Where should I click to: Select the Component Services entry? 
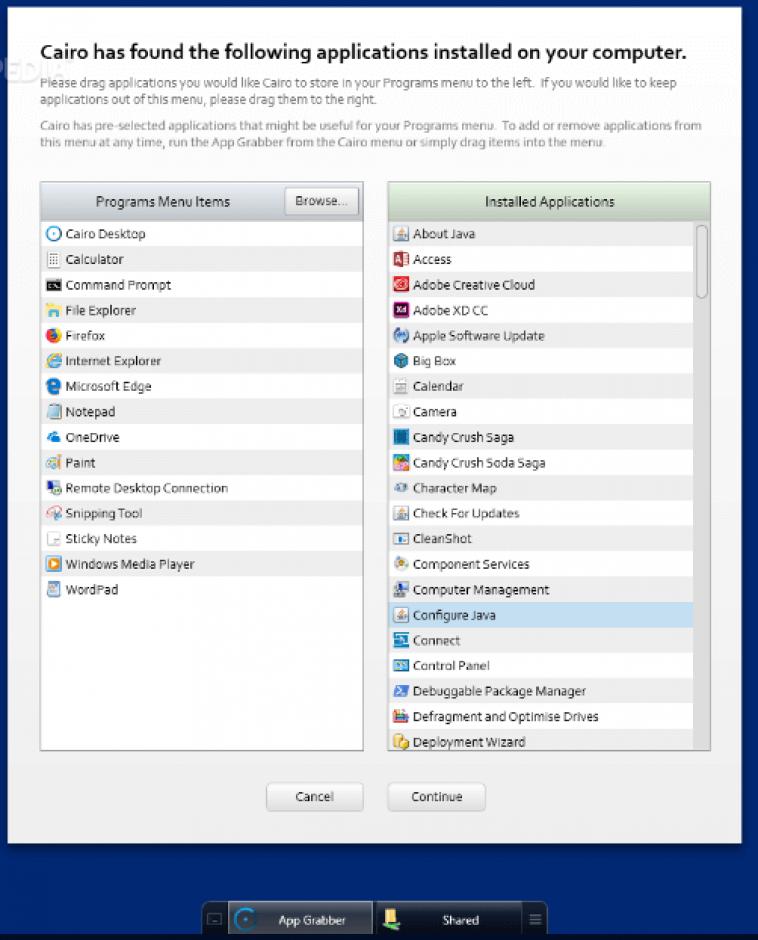click(x=540, y=564)
